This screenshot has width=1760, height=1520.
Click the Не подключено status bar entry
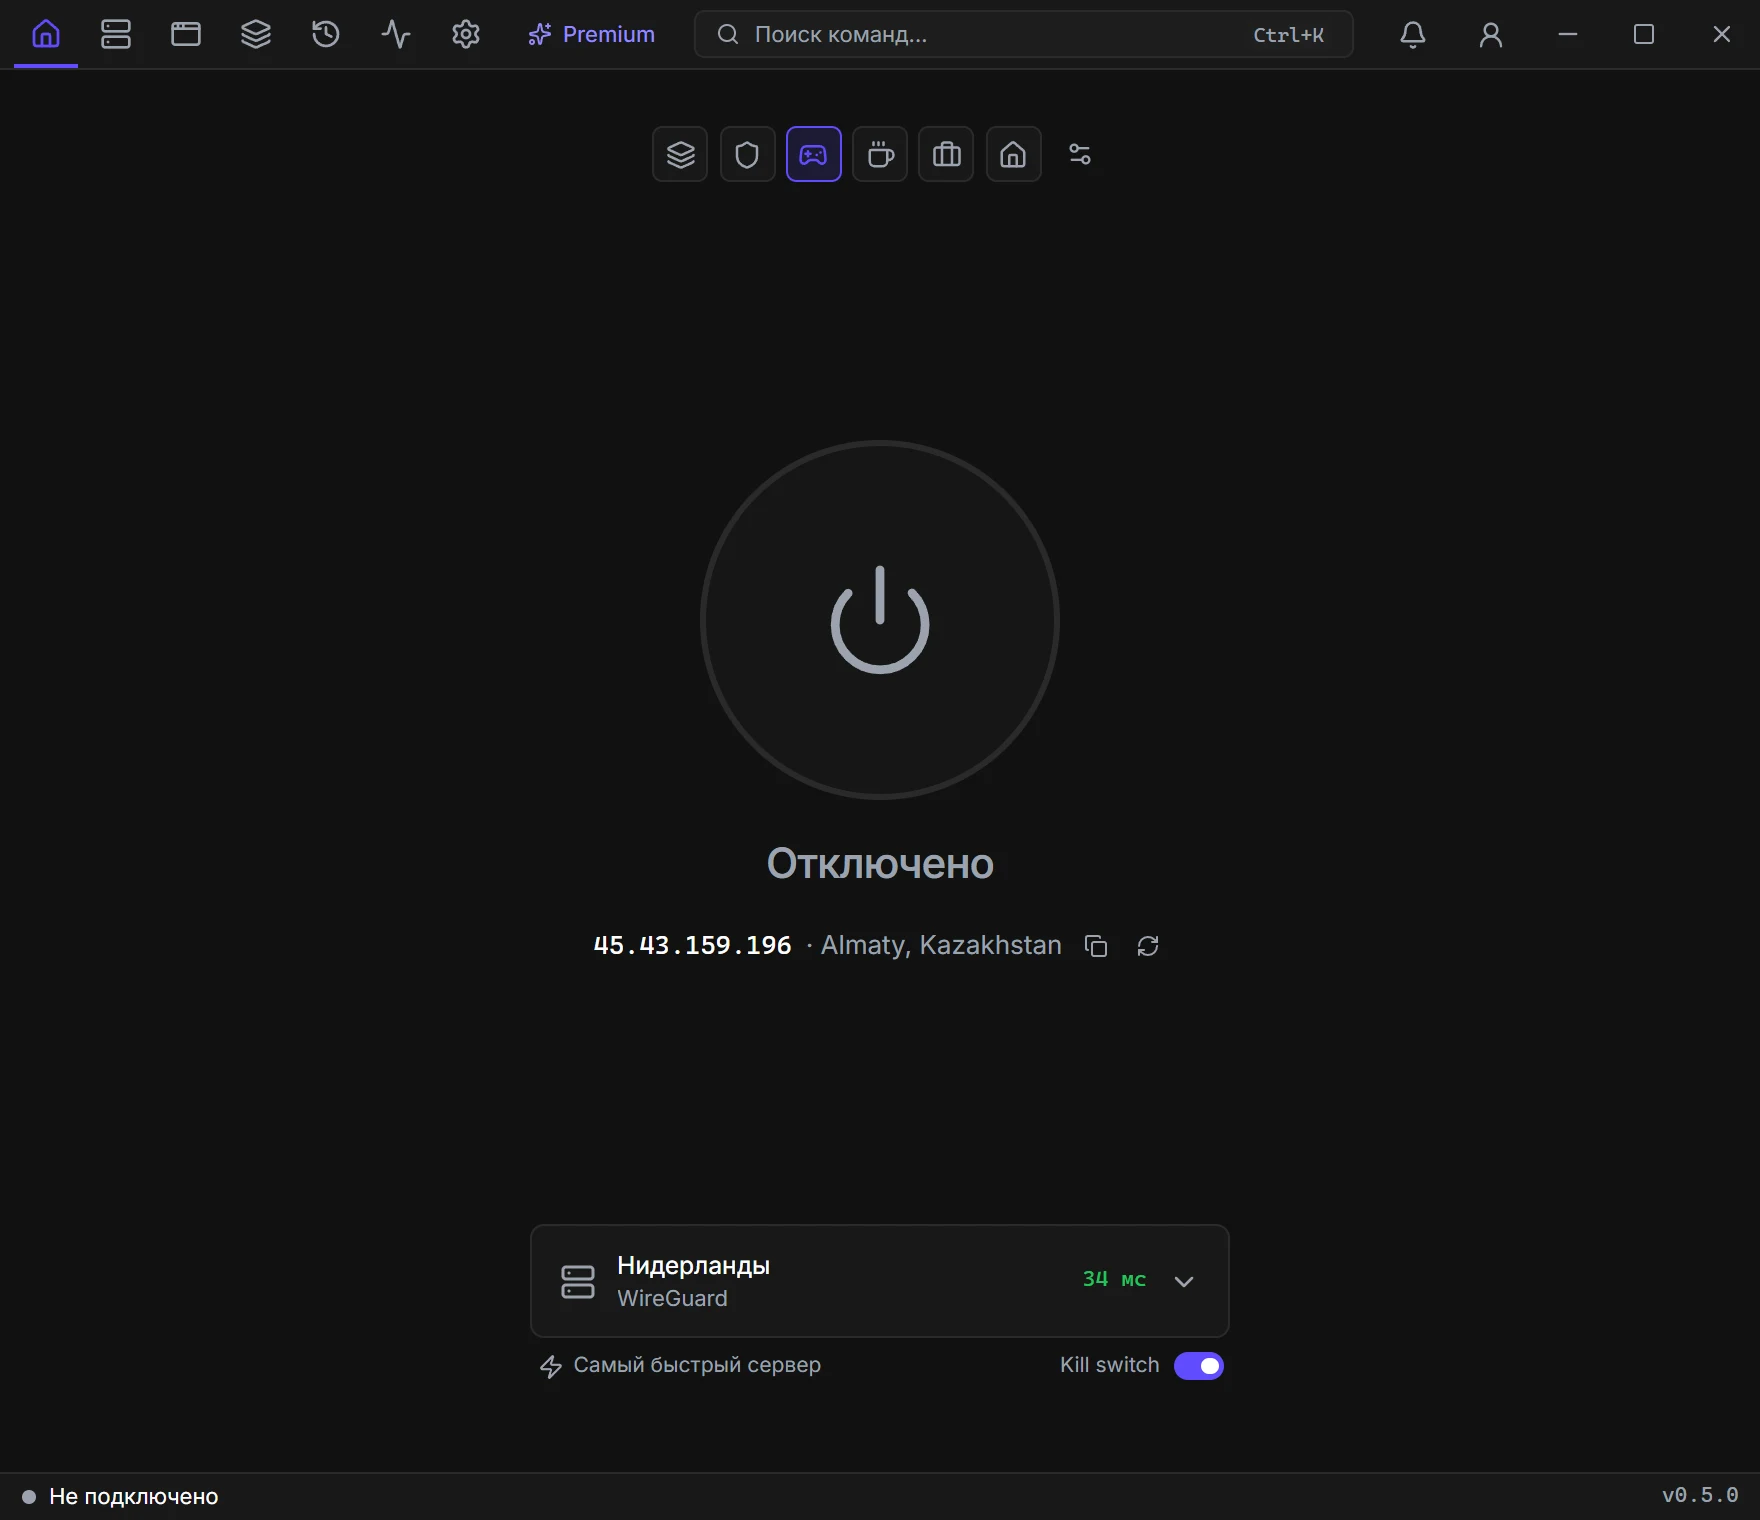pyautogui.click(x=120, y=1496)
